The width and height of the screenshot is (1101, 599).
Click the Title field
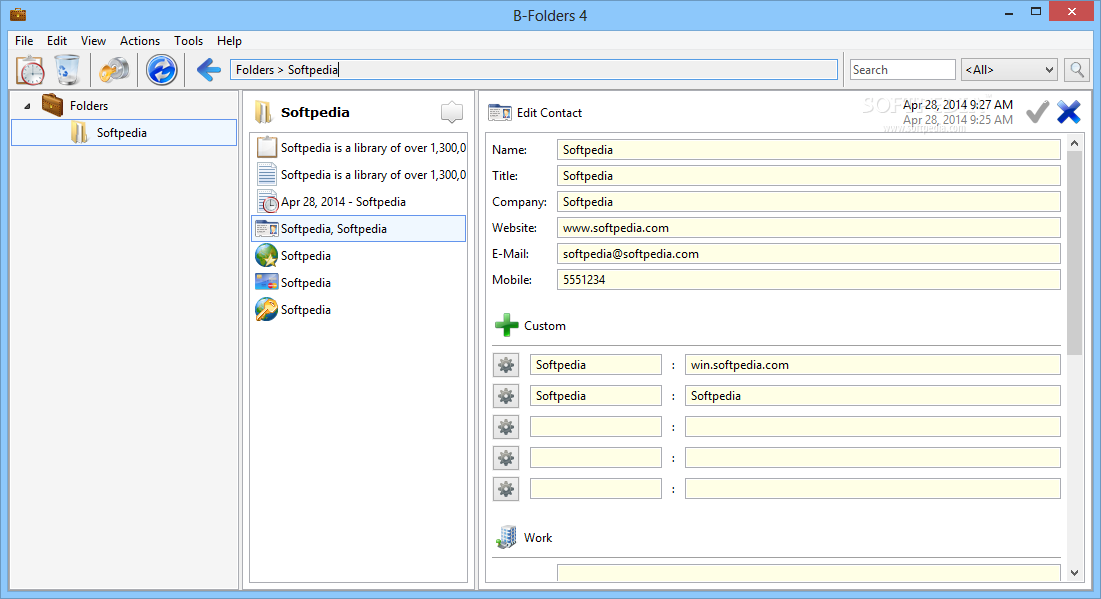[x=808, y=176]
